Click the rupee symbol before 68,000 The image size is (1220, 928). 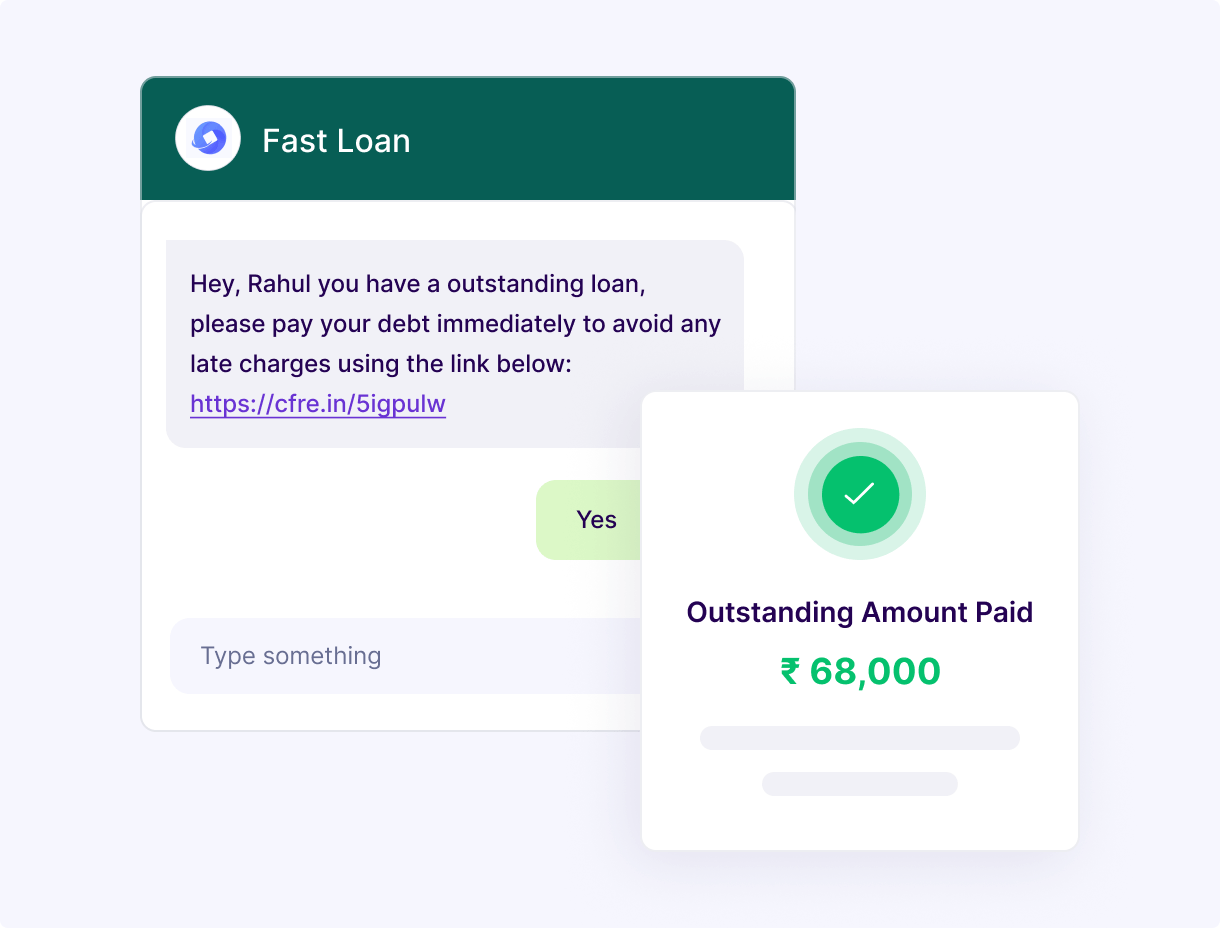[x=790, y=671]
